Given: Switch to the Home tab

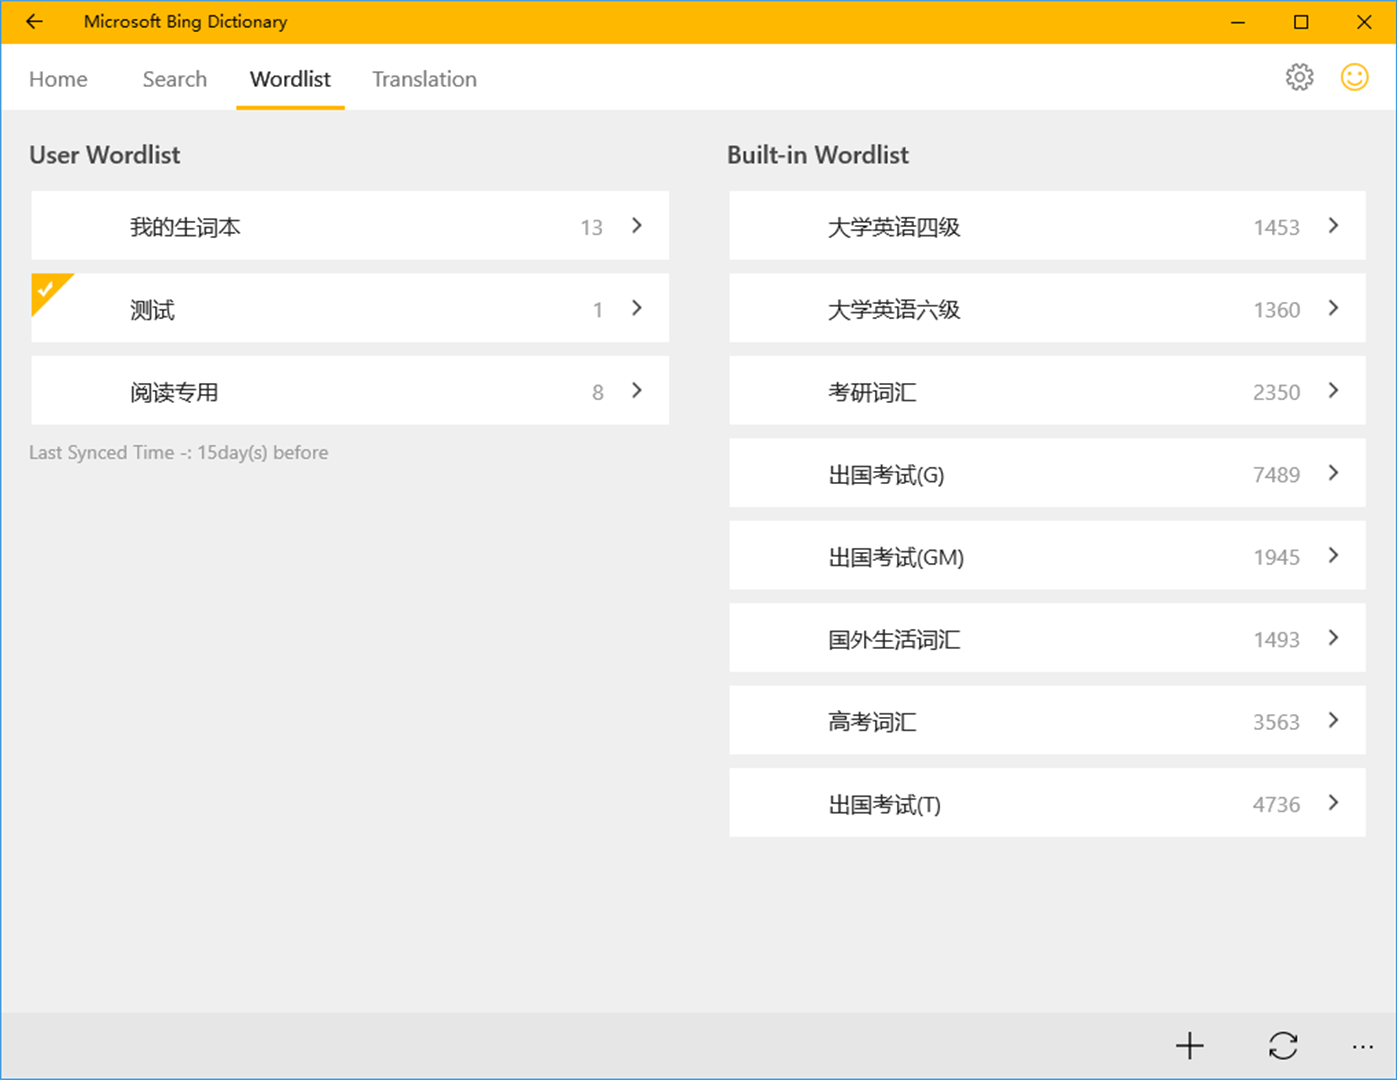Looking at the screenshot, I should click(x=57, y=79).
